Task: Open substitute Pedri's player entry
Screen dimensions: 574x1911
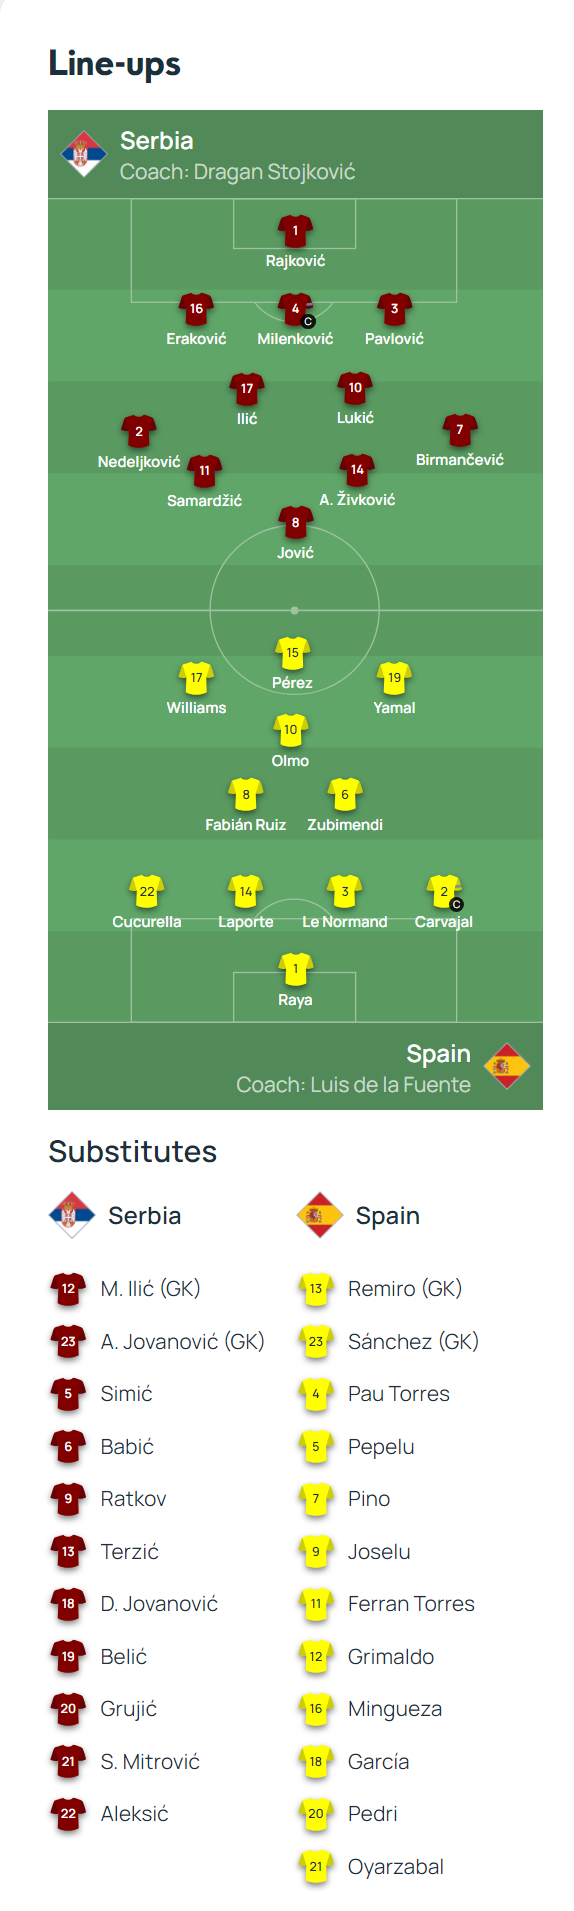Action: coord(348,1814)
